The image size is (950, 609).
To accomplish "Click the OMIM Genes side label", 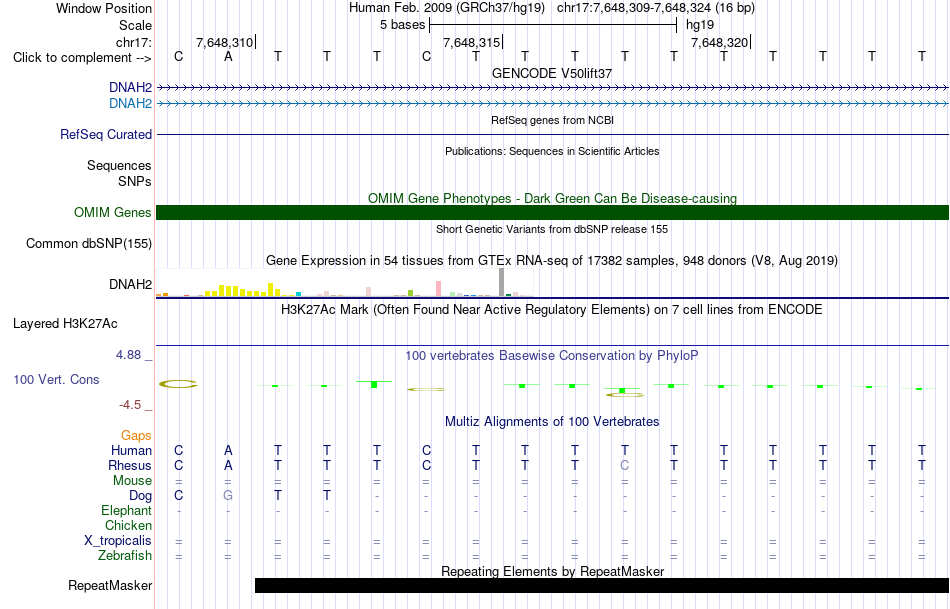I will 113,213.
